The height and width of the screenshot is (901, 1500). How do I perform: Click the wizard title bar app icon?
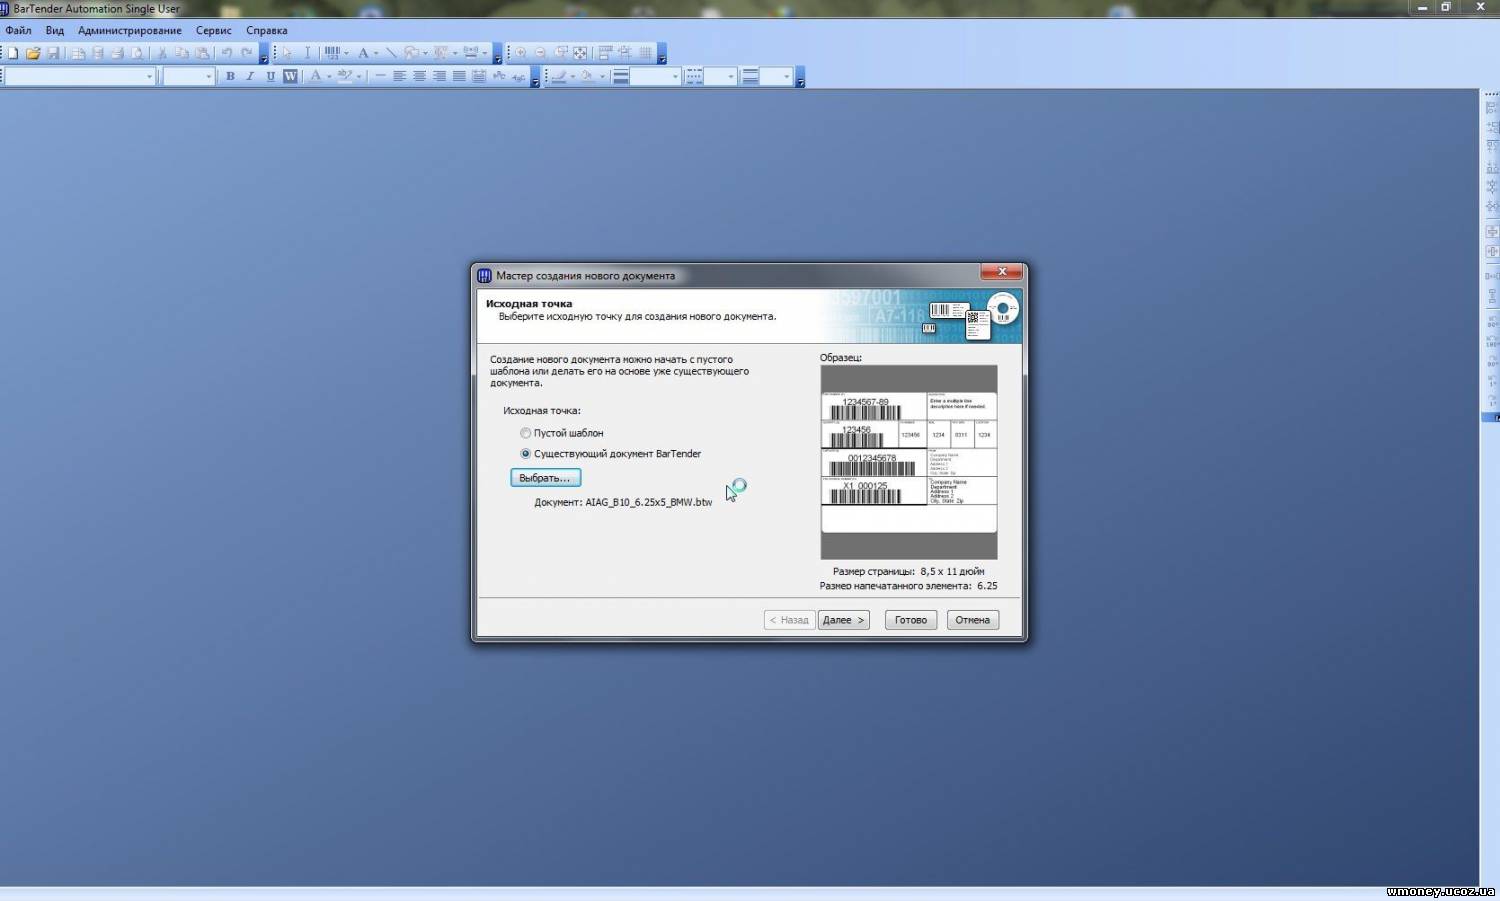point(485,275)
